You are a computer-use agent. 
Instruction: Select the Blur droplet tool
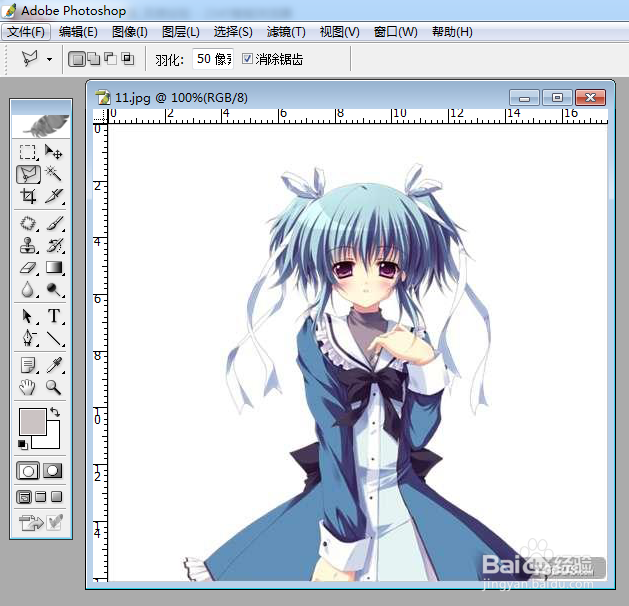tap(28, 289)
